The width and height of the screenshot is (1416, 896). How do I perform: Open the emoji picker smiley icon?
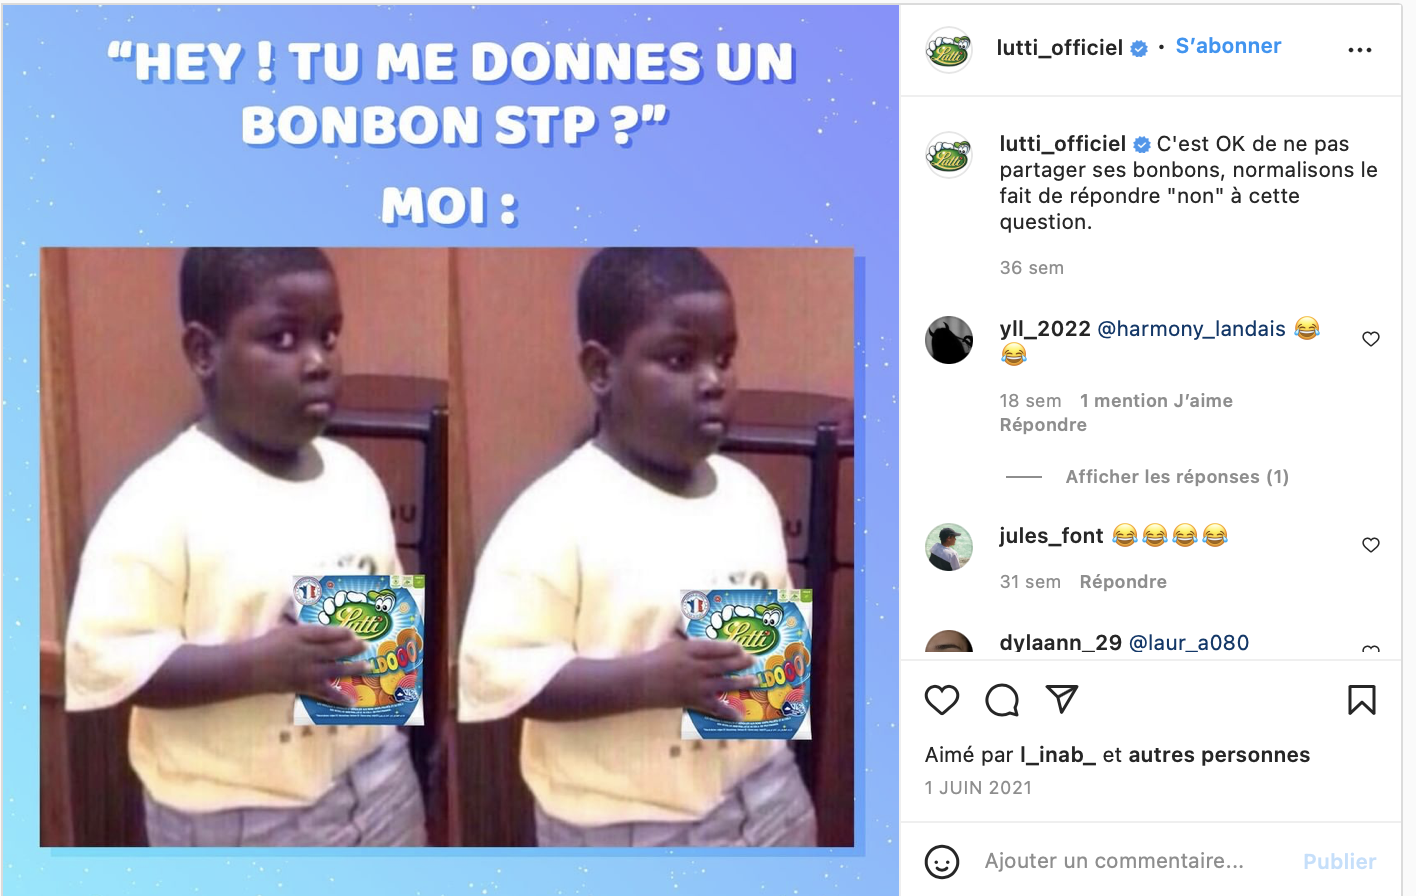click(x=942, y=861)
